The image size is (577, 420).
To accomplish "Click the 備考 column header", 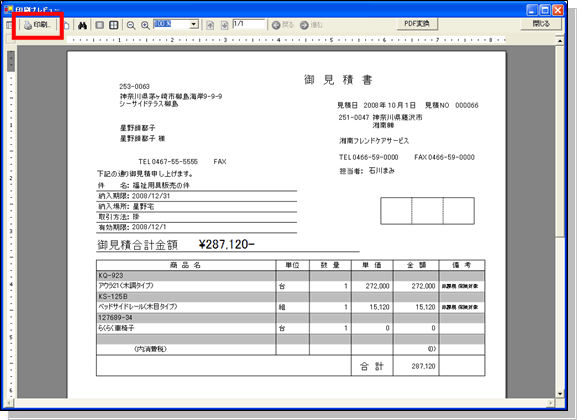I will [461, 265].
